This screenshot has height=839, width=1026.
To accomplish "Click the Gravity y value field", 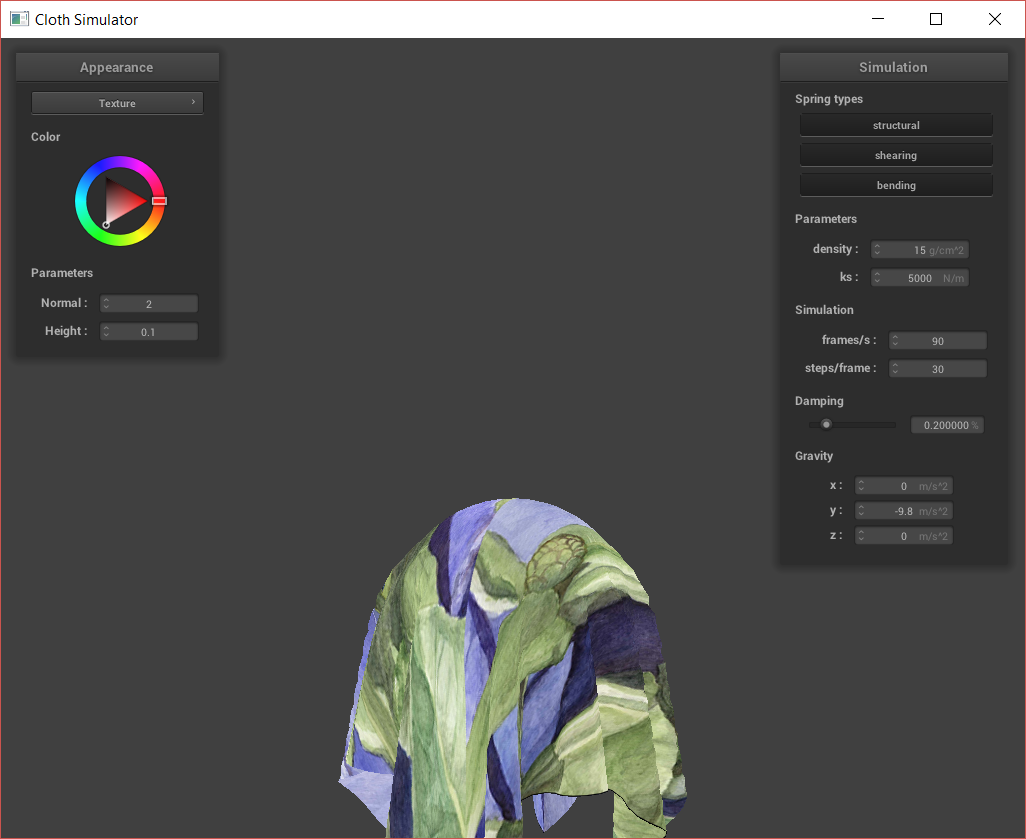I will [x=904, y=511].
